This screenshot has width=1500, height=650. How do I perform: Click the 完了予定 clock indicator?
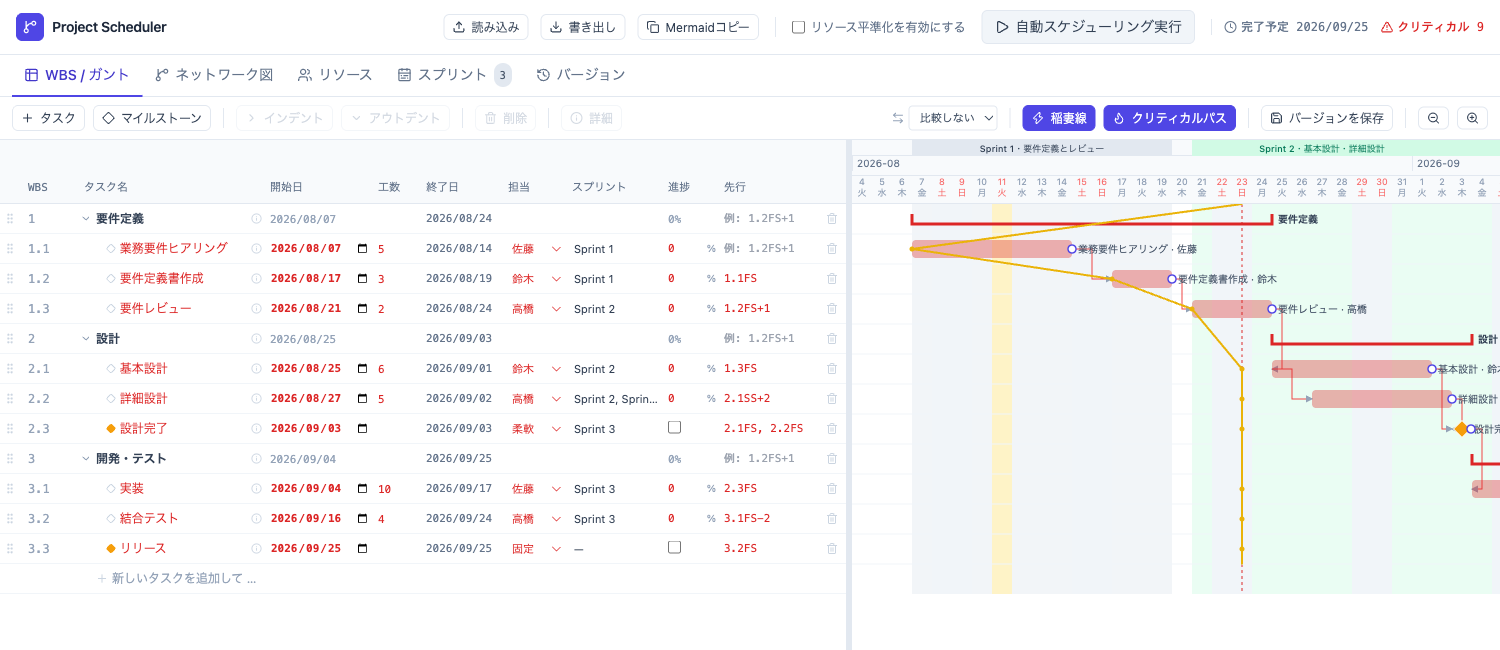[x=1296, y=27]
